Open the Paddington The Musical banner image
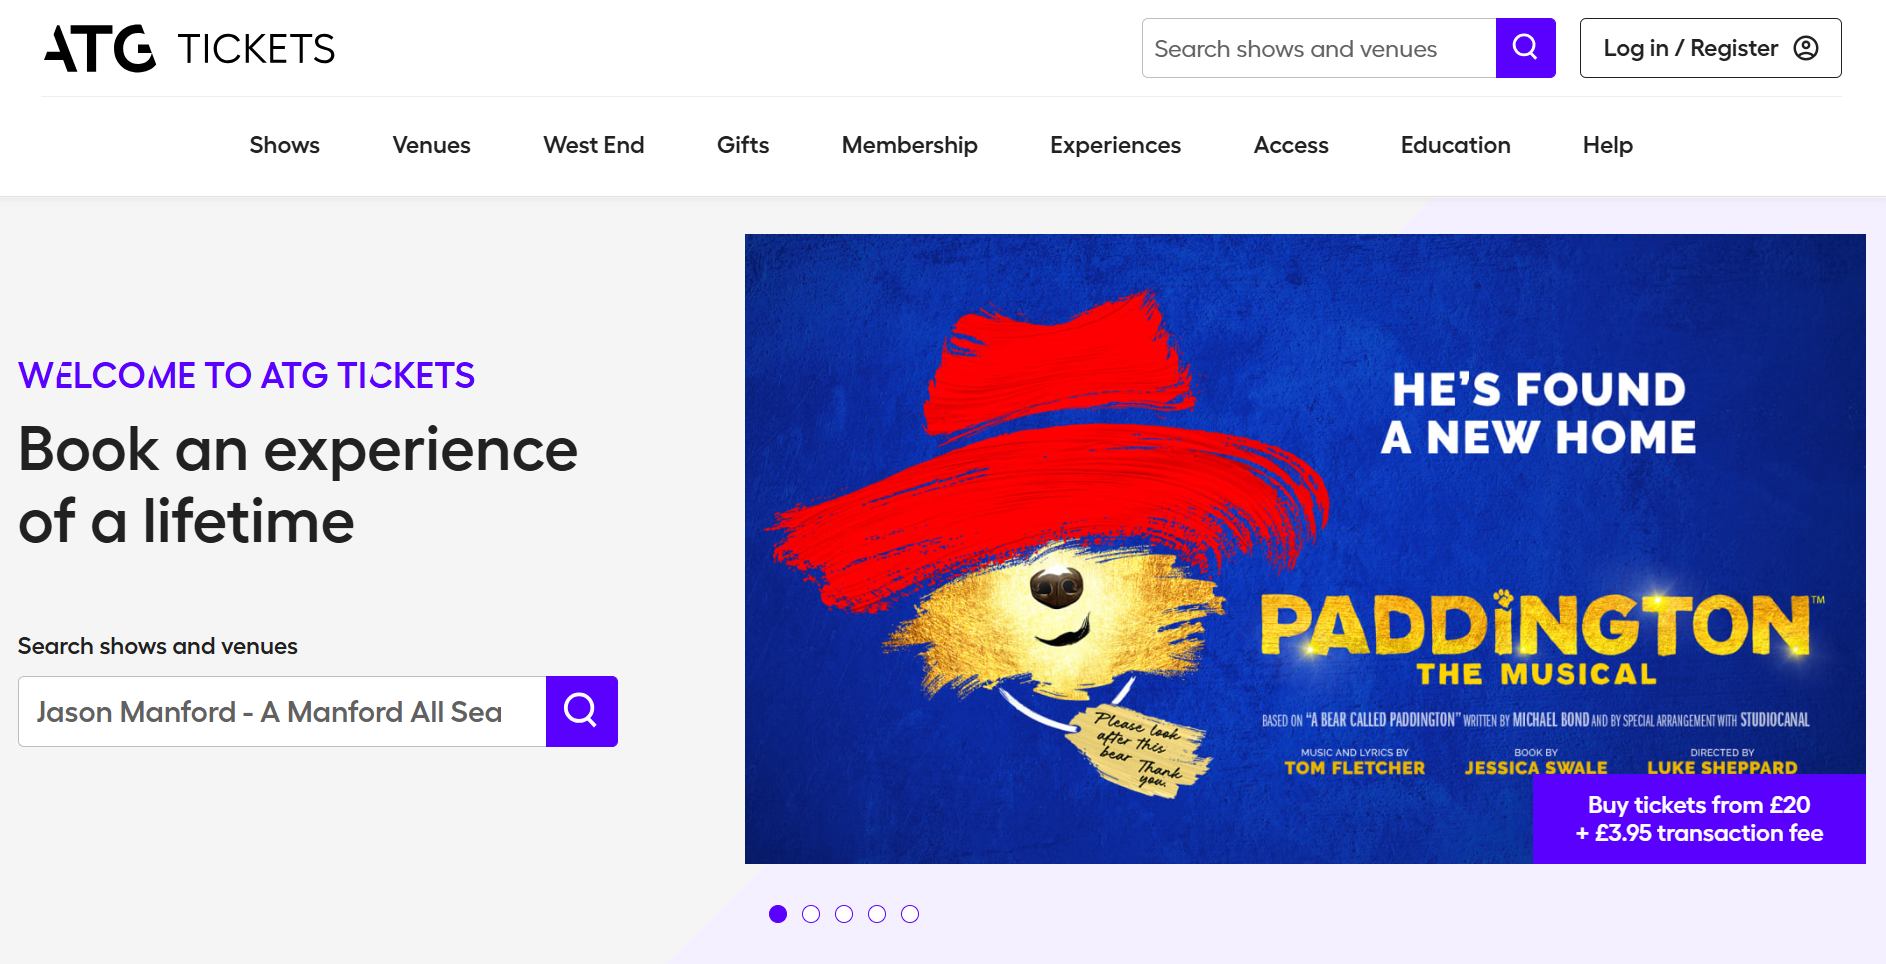Screen dimensions: 1886x964 (1305, 549)
